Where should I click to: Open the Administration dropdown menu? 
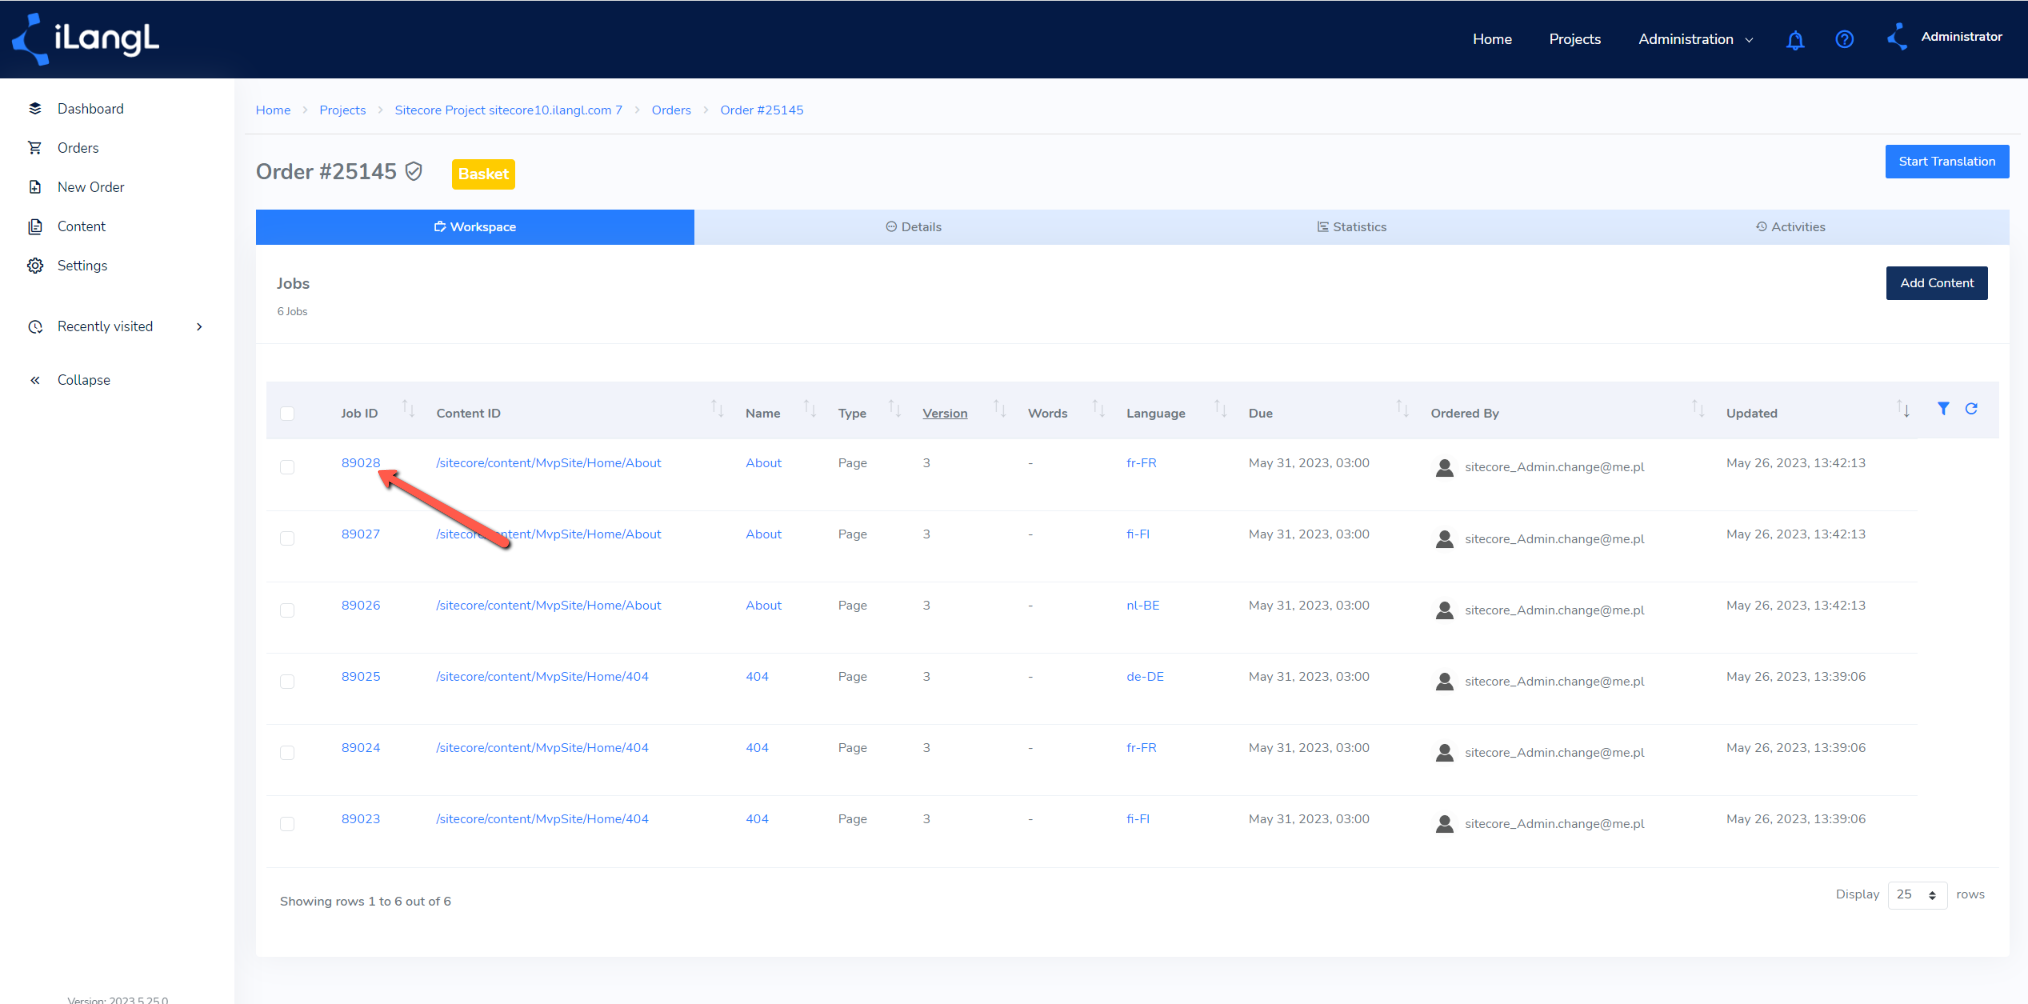1695,39
